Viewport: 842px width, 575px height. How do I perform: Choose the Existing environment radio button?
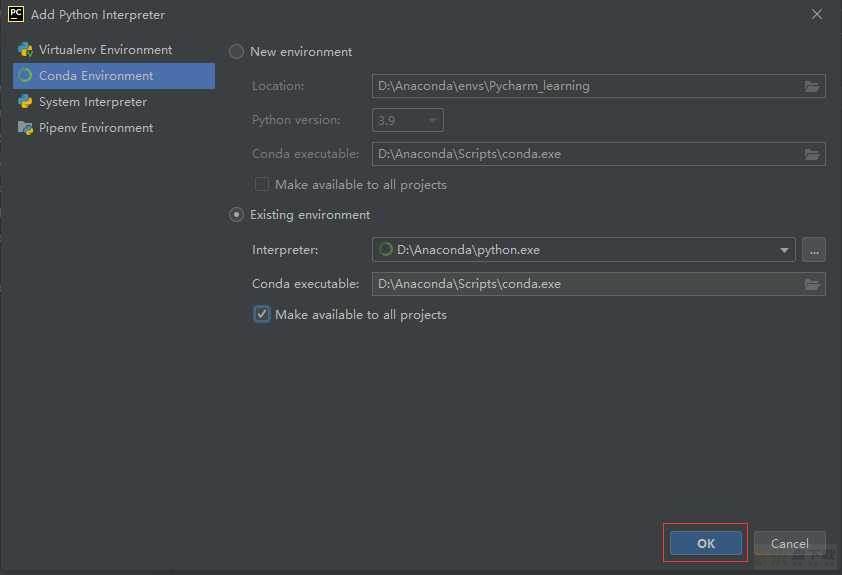(x=236, y=215)
